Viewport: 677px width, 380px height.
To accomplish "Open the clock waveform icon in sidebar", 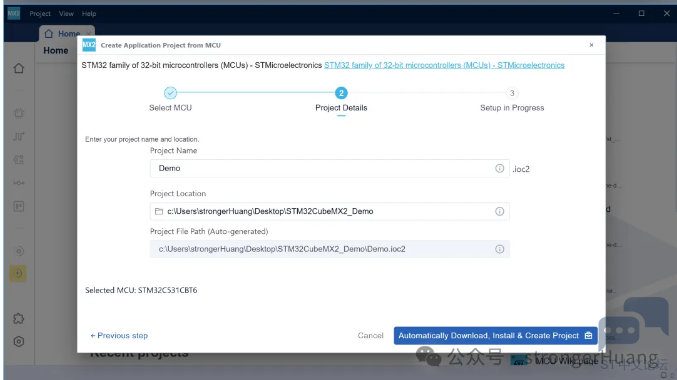I will 19,136.
